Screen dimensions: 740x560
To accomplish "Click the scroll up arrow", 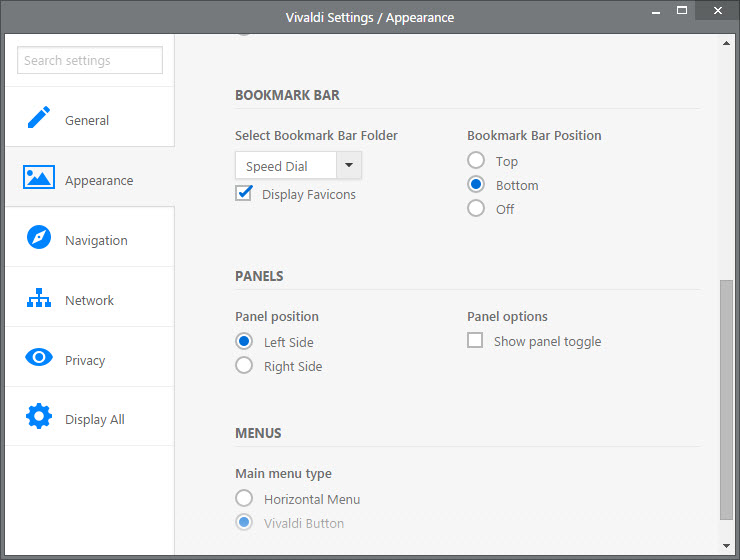I will [726, 43].
